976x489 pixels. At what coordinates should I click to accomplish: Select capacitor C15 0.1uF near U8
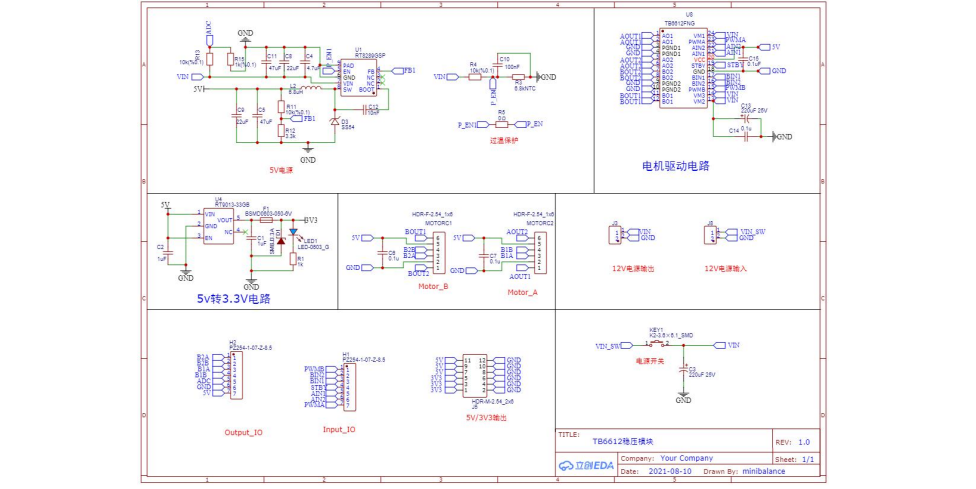(744, 58)
